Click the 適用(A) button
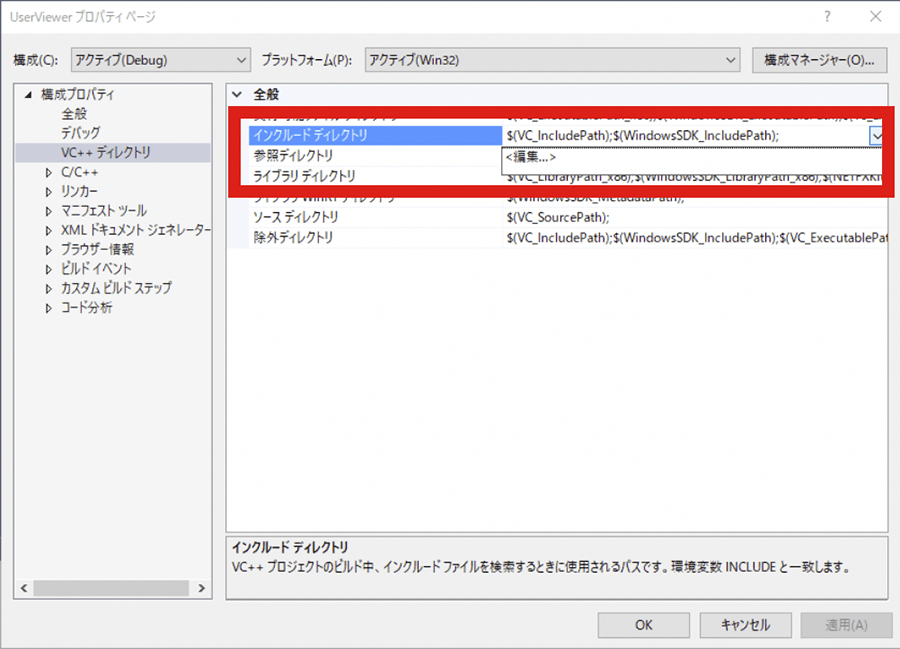Image resolution: width=900 pixels, height=649 pixels. (847, 625)
